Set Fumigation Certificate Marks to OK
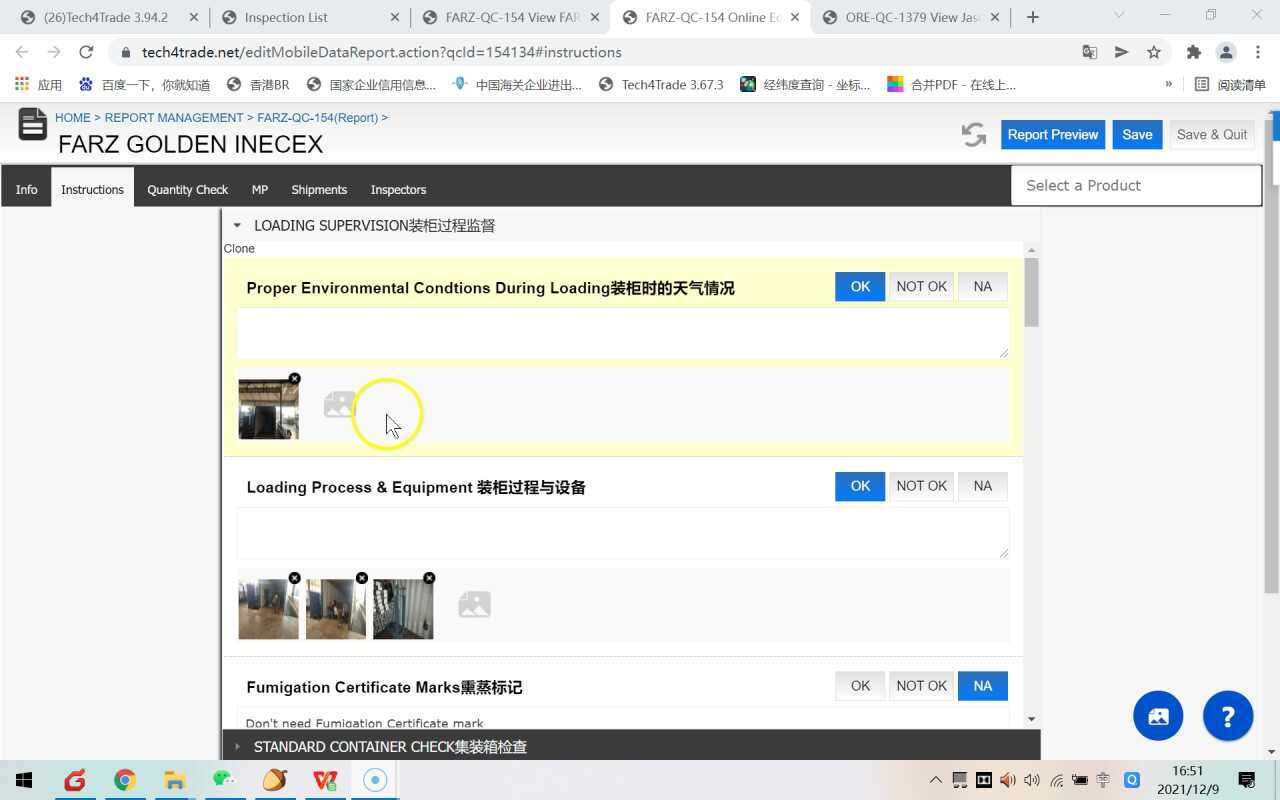The width and height of the screenshot is (1280, 800). click(x=859, y=686)
